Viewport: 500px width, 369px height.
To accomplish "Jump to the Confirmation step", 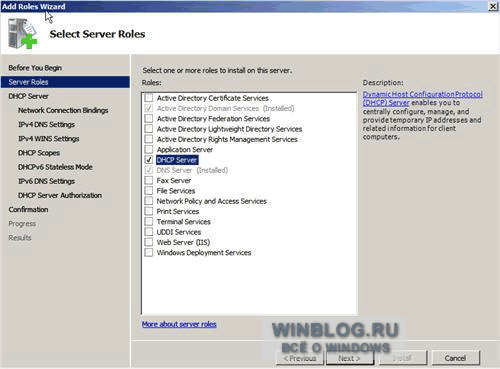I will [28, 209].
